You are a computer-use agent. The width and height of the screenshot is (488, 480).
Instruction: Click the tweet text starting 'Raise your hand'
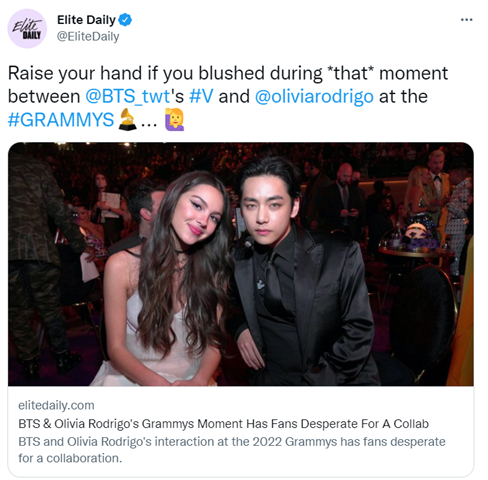[x=228, y=97]
